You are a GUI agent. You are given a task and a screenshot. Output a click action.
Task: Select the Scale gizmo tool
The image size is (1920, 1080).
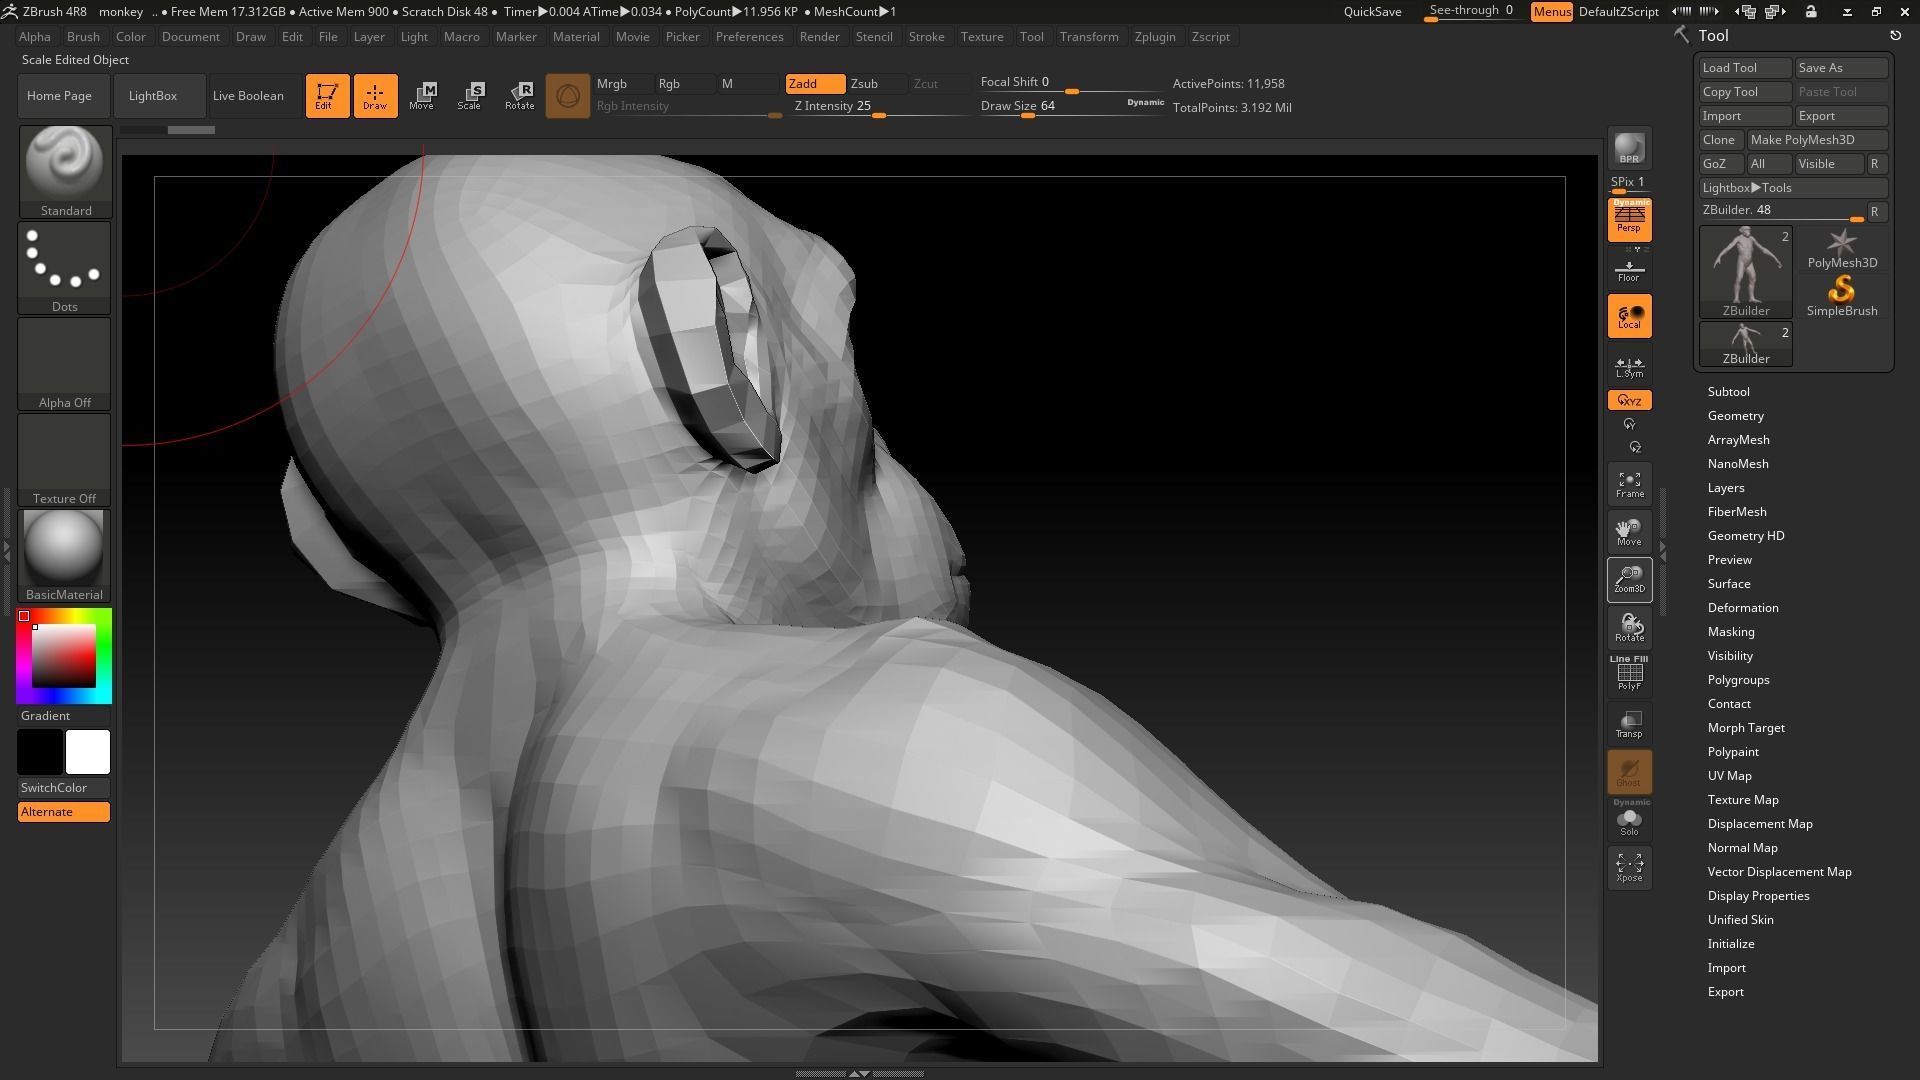tap(470, 96)
